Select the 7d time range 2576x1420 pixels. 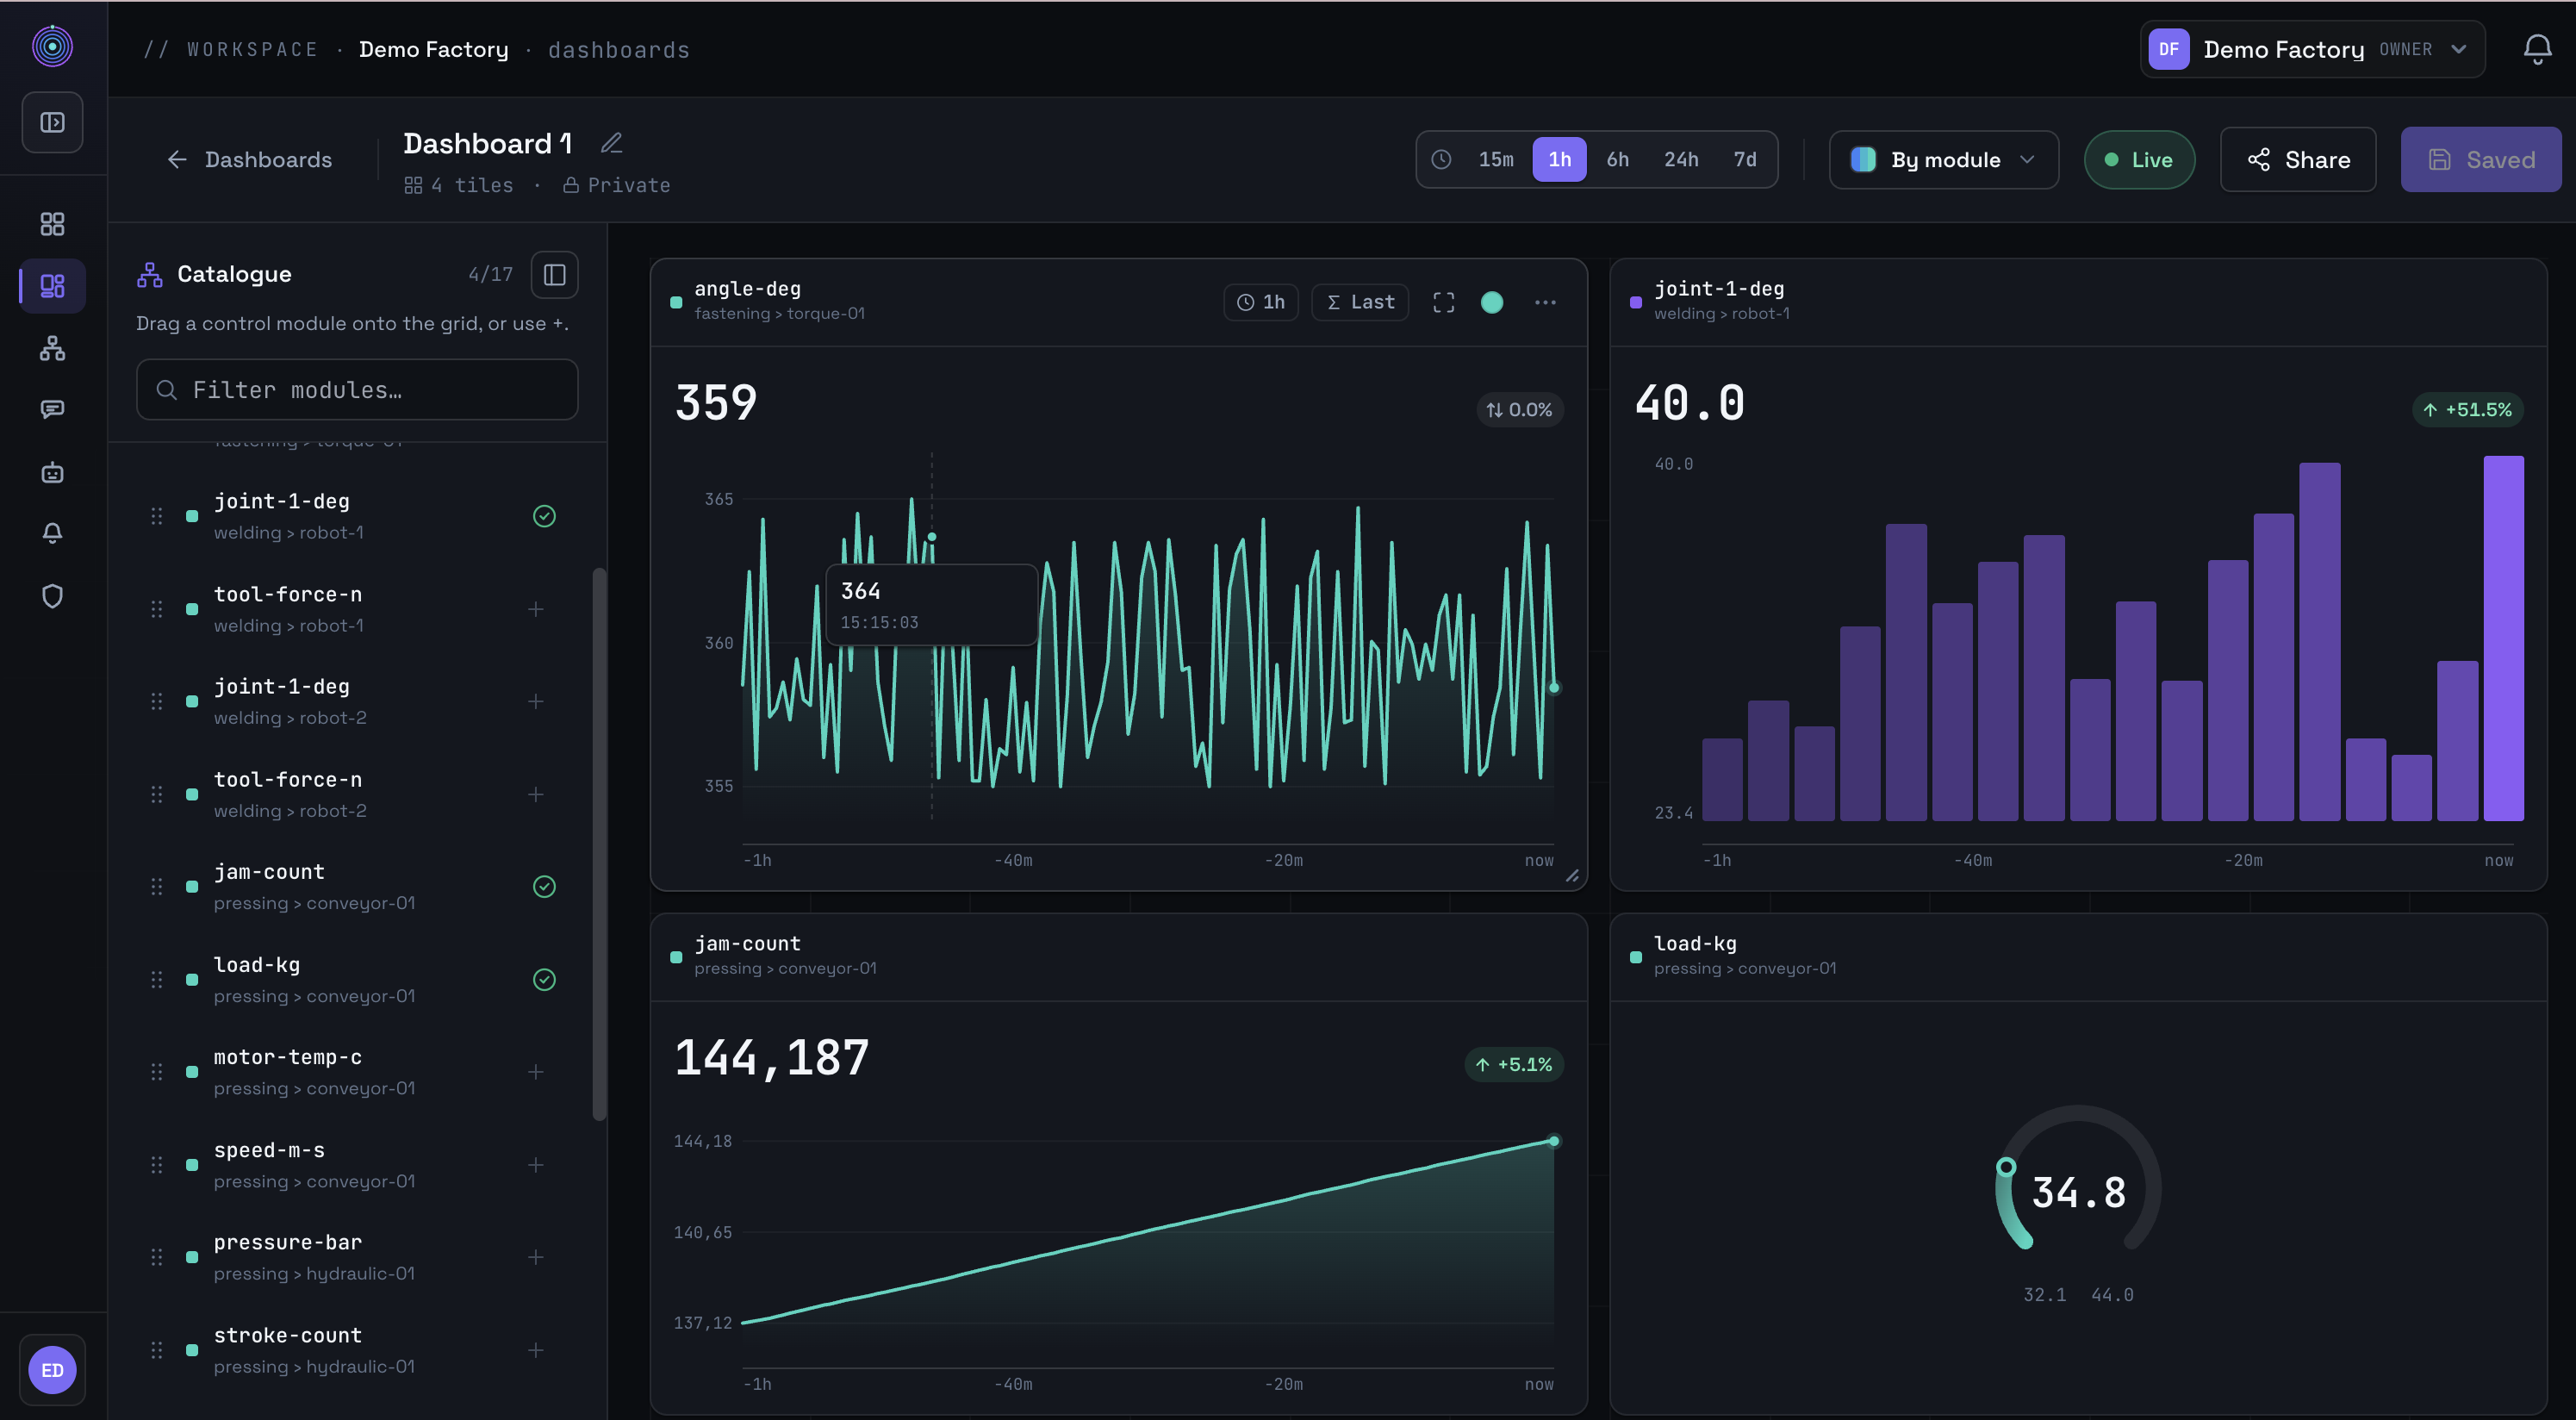(x=1744, y=159)
